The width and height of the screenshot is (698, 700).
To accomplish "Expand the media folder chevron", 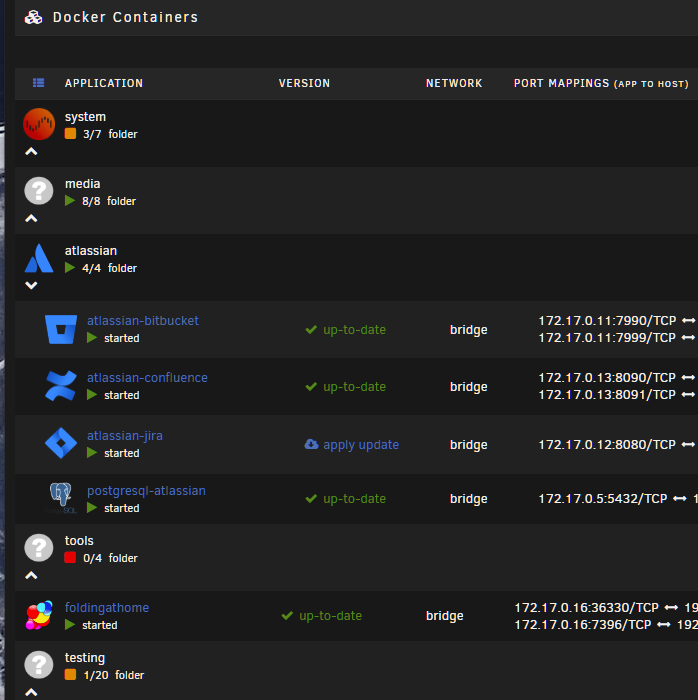I will pos(31,219).
